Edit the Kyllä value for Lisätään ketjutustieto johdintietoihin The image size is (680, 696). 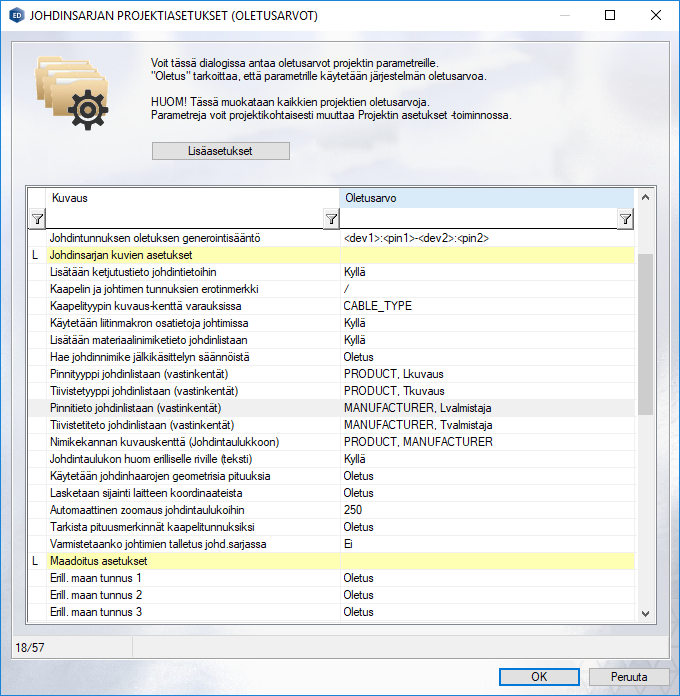[x=486, y=273]
